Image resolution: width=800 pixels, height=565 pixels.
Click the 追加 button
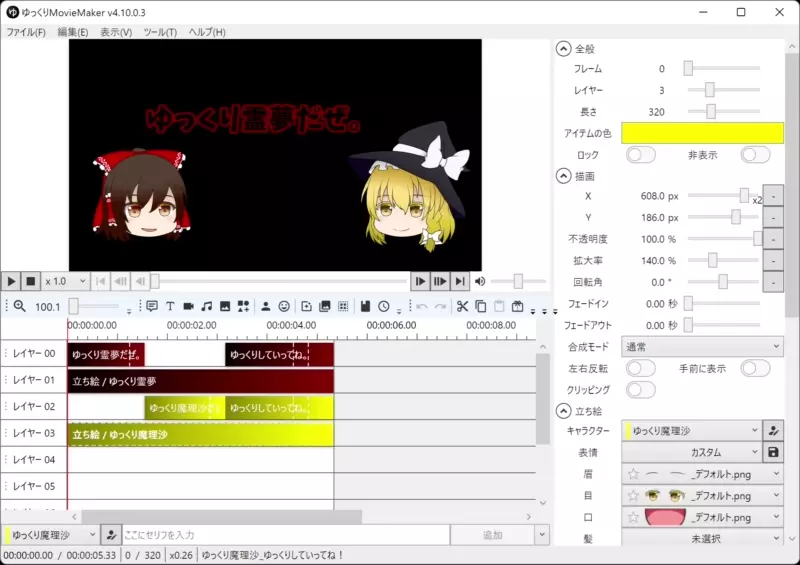(x=493, y=535)
